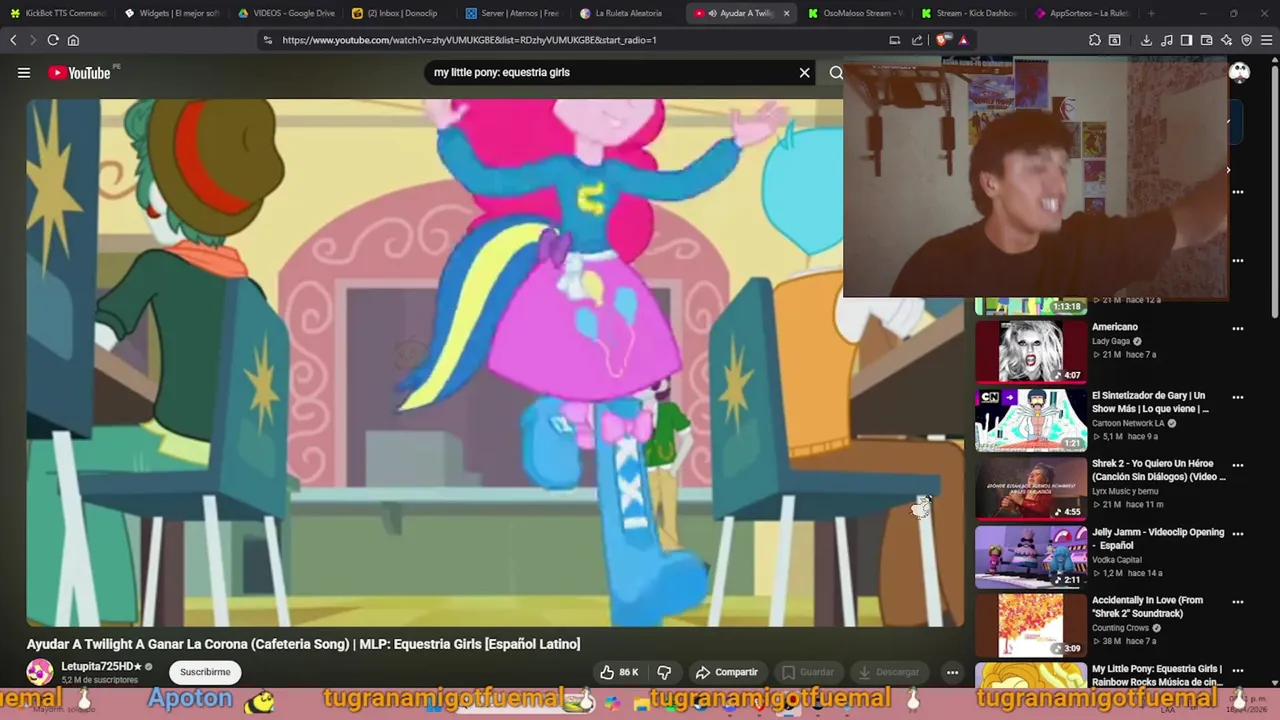Click the Guardar save button

(x=807, y=672)
